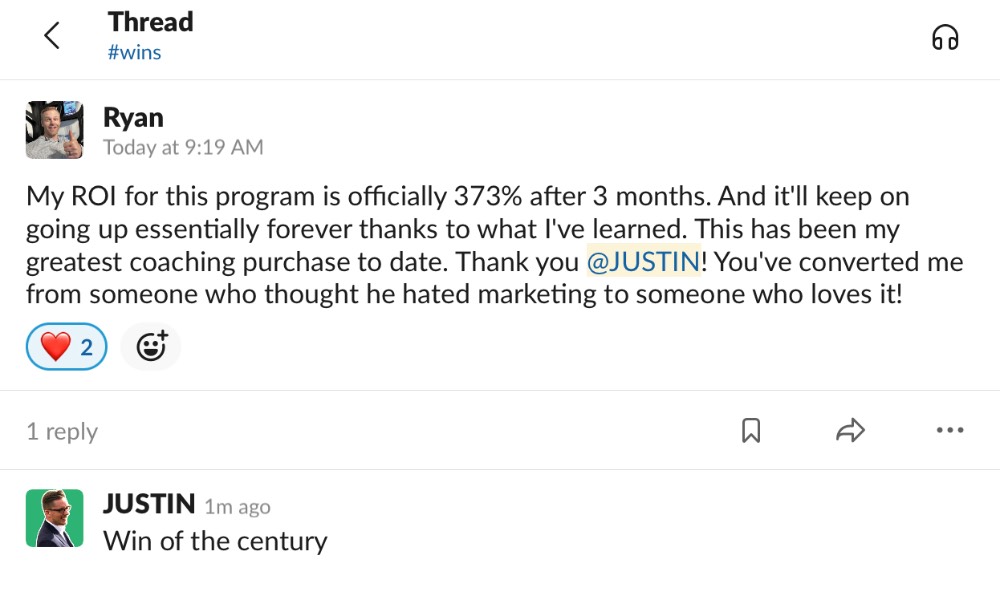
Task: Tap Ryan's profile photo avatar
Action: pyautogui.click(x=54, y=130)
